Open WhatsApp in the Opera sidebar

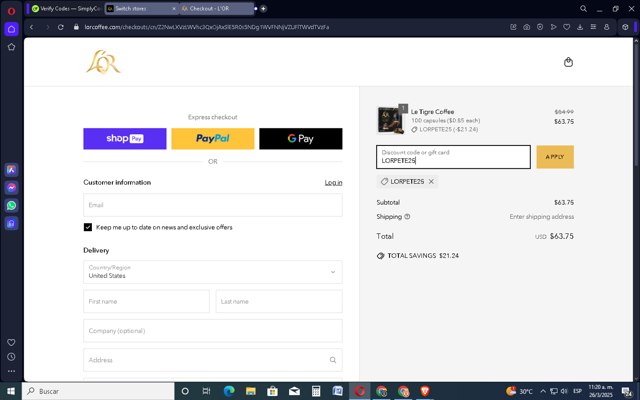pyautogui.click(x=11, y=205)
